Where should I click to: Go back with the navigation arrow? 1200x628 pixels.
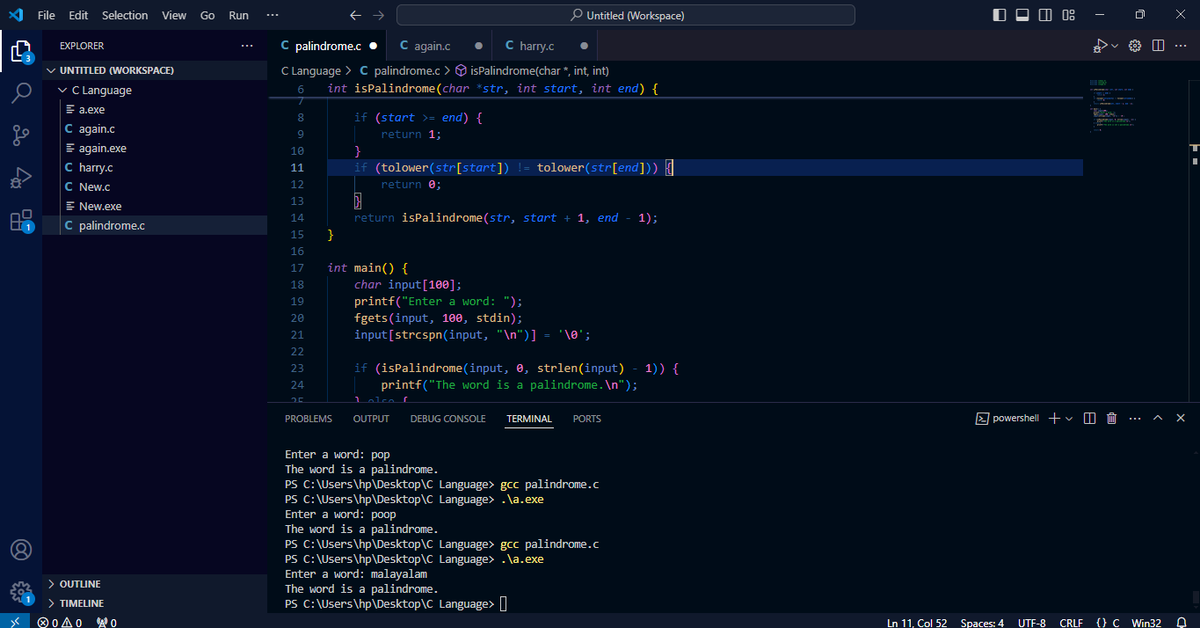(x=356, y=15)
